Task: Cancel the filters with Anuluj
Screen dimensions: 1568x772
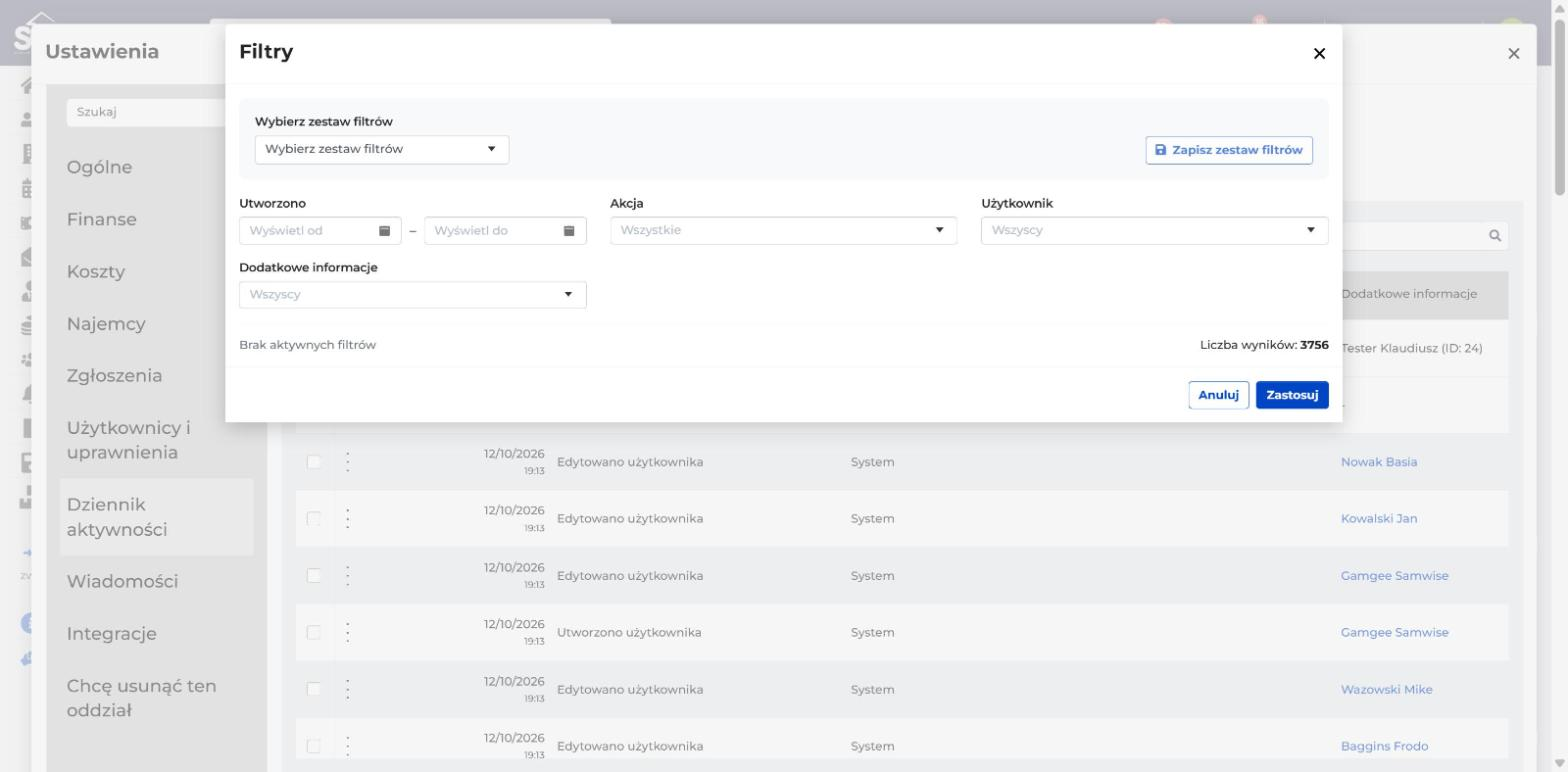Action: 1218,395
